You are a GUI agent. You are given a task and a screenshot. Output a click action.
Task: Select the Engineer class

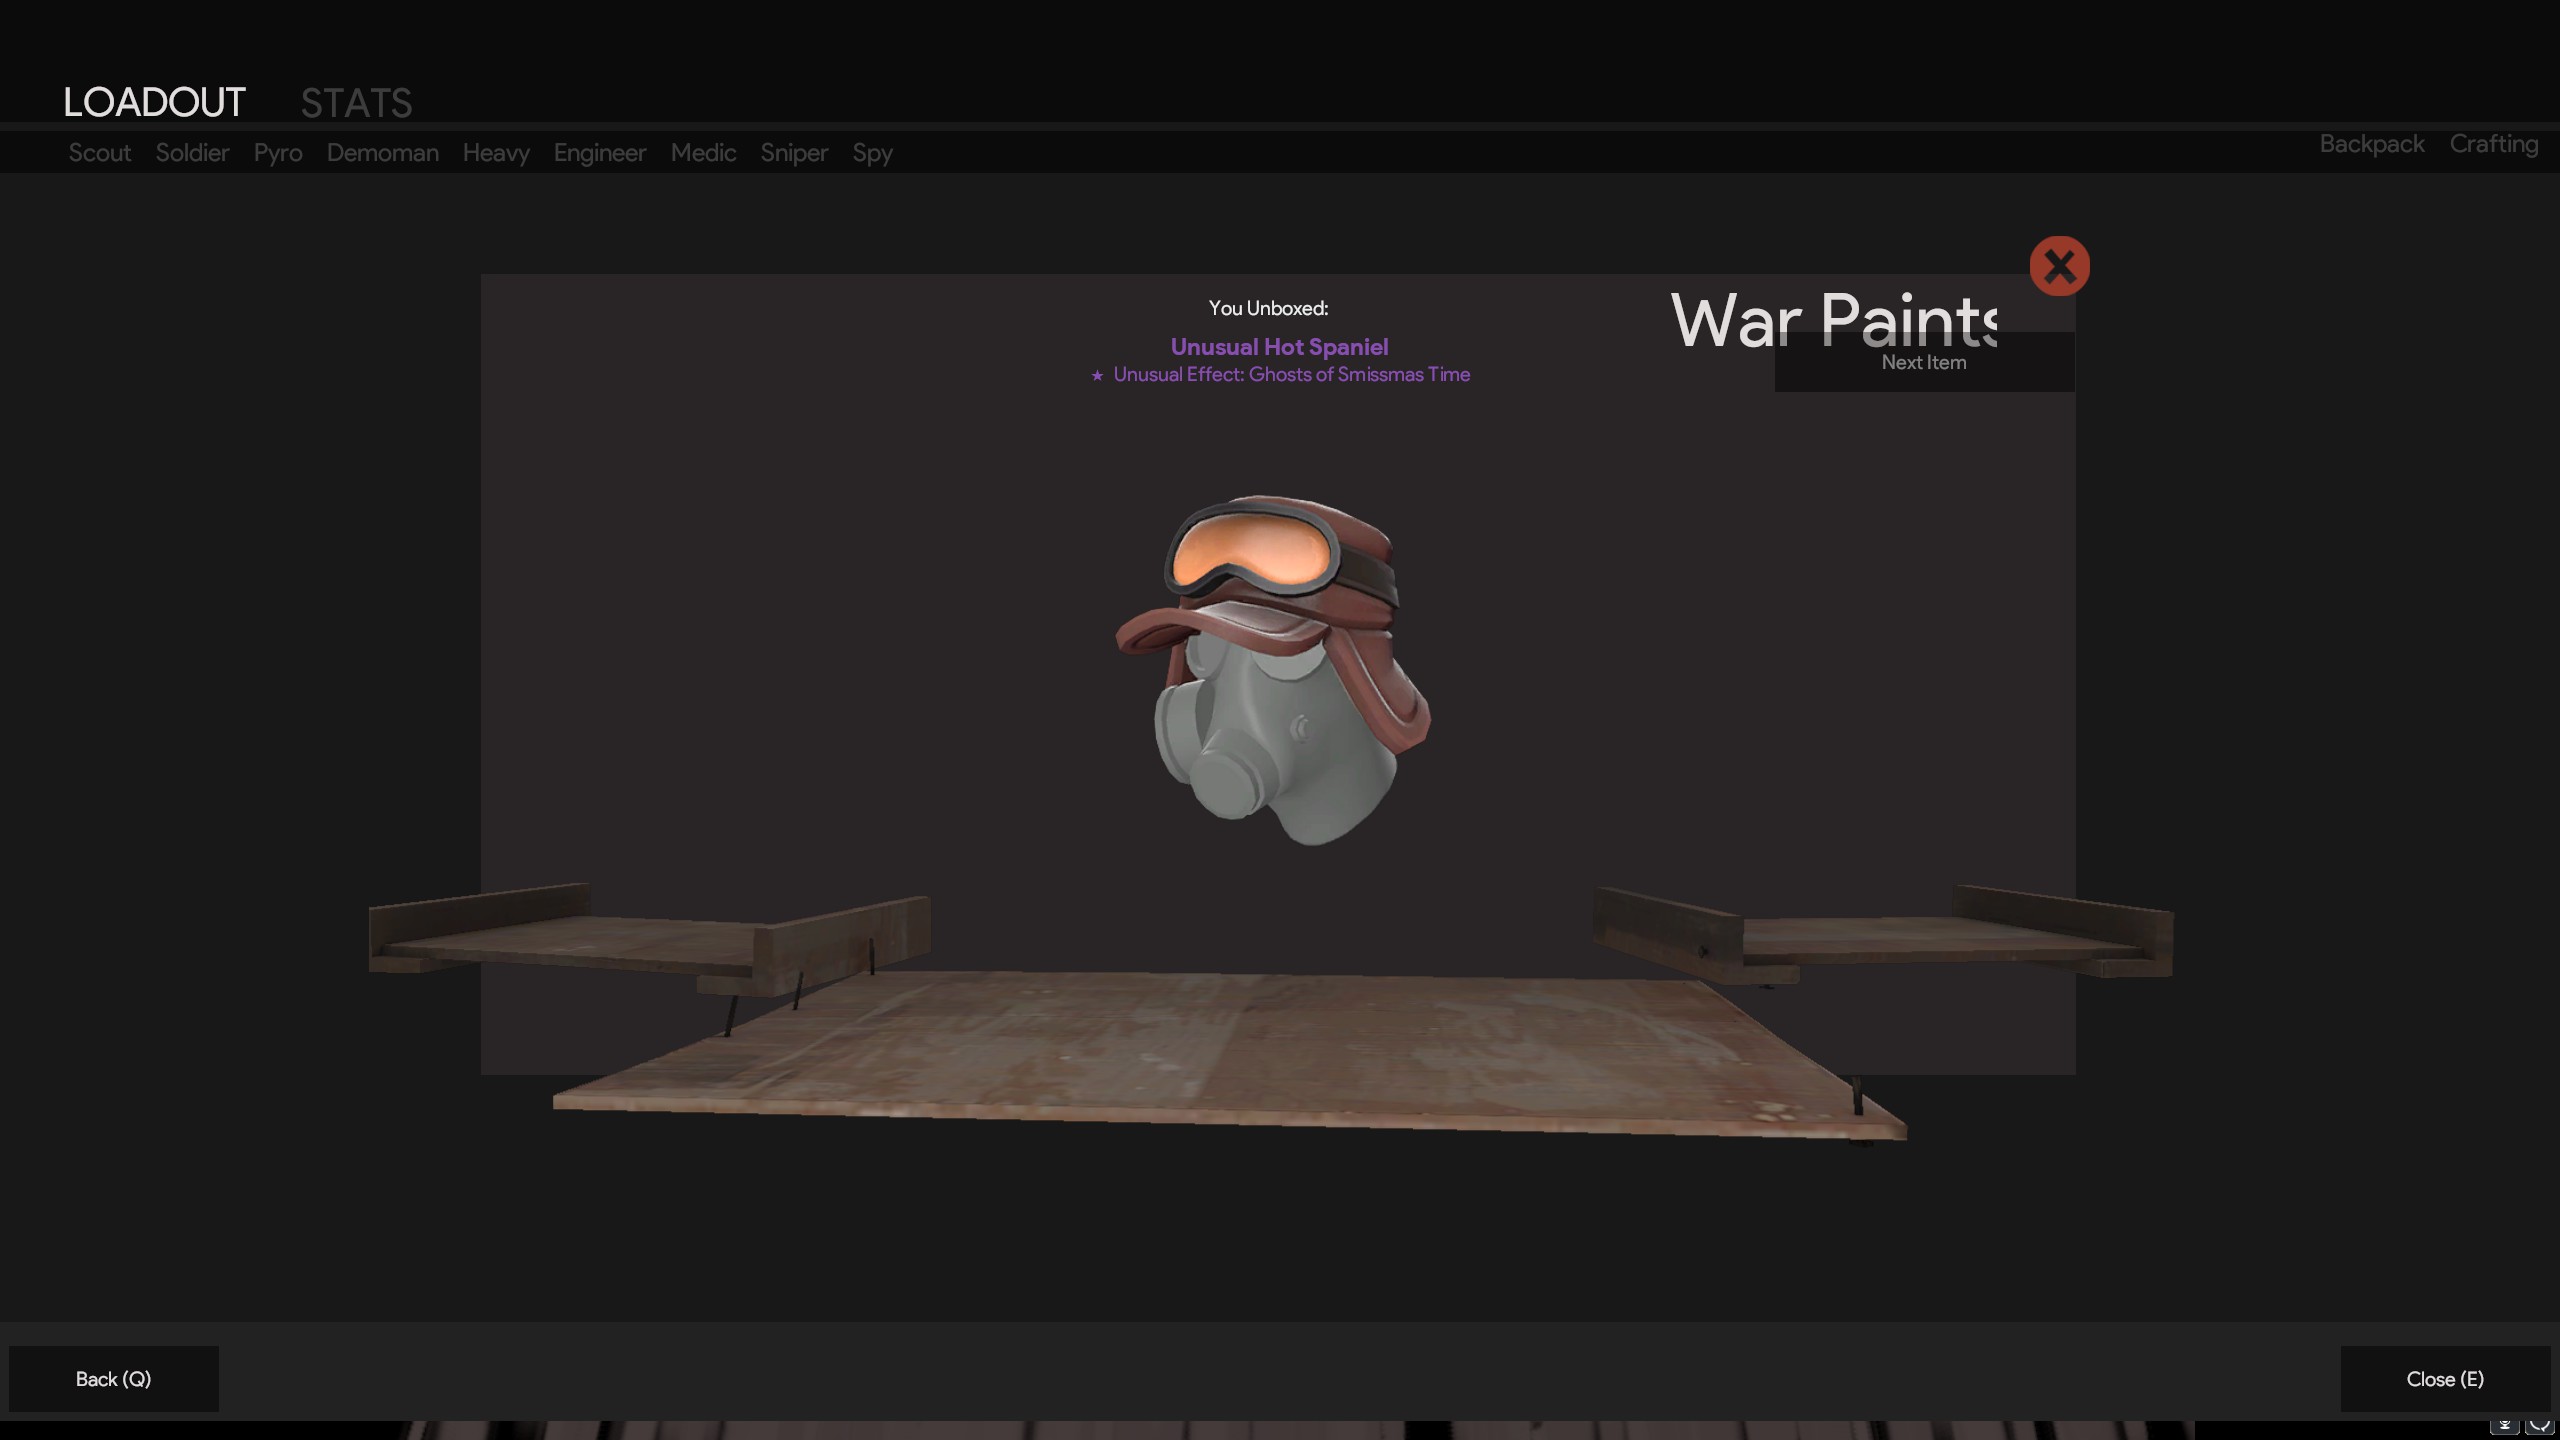(600, 153)
